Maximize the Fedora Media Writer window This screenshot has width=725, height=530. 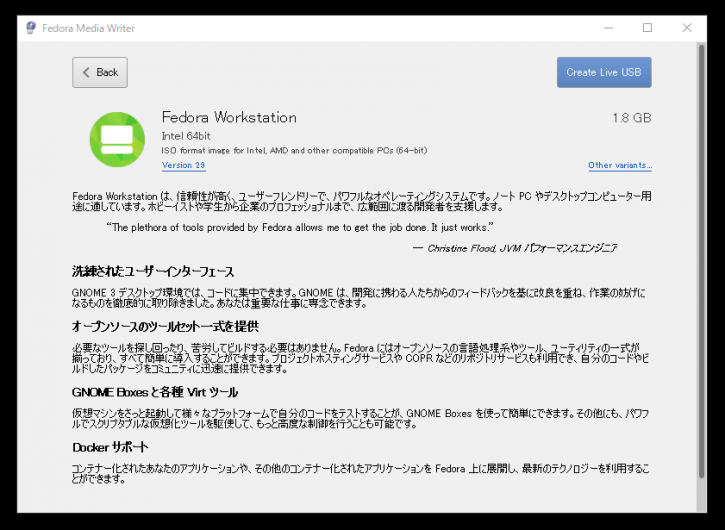(647, 28)
